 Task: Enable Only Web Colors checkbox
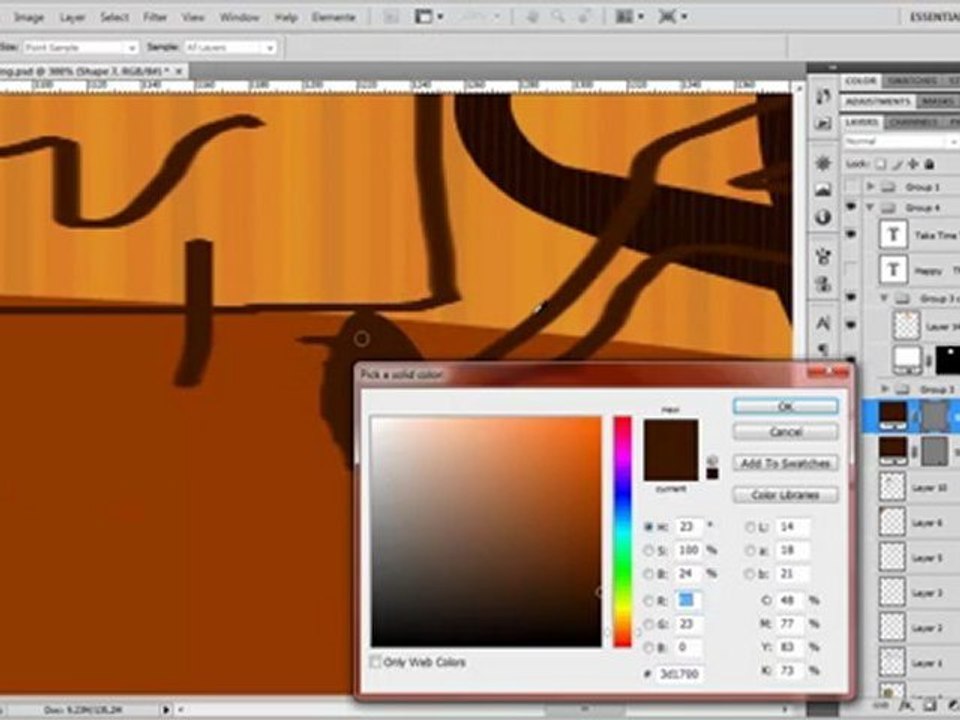375,662
